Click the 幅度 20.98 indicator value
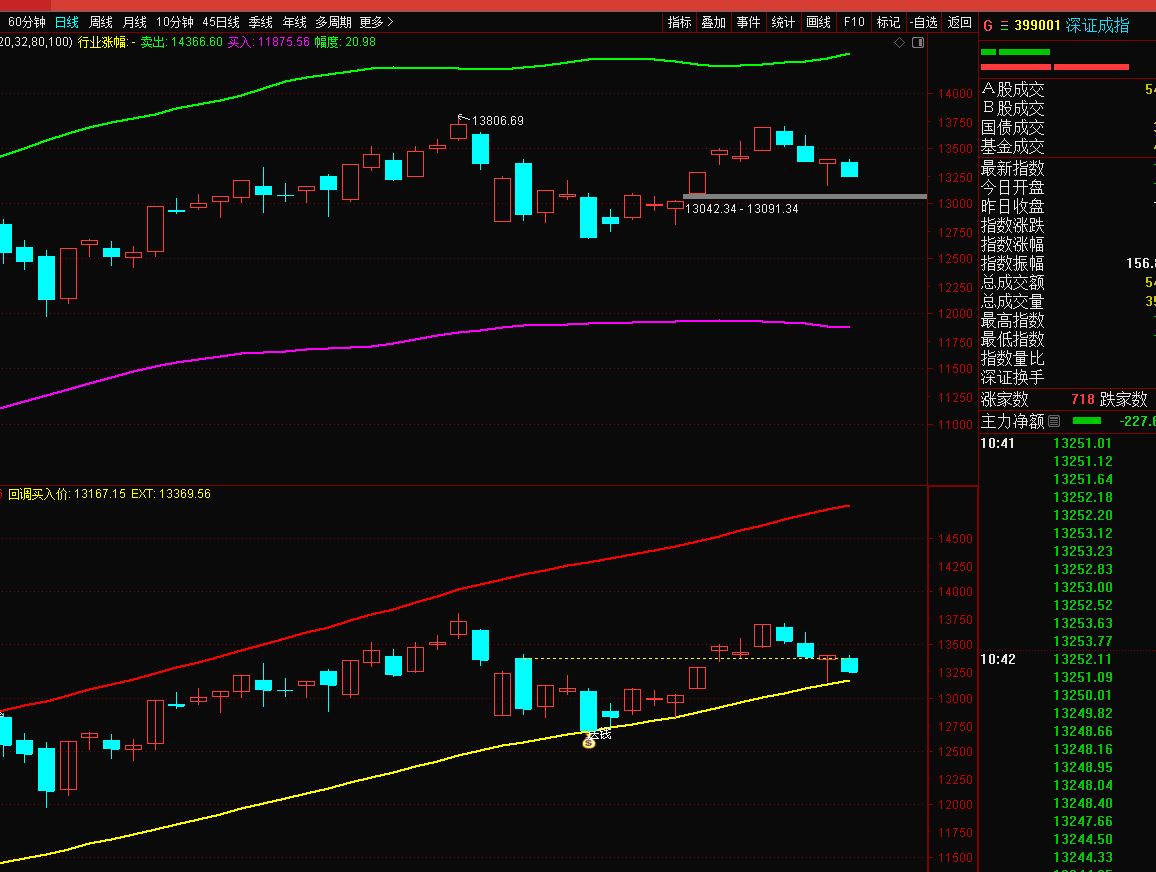Image resolution: width=1156 pixels, height=872 pixels. tap(345, 42)
